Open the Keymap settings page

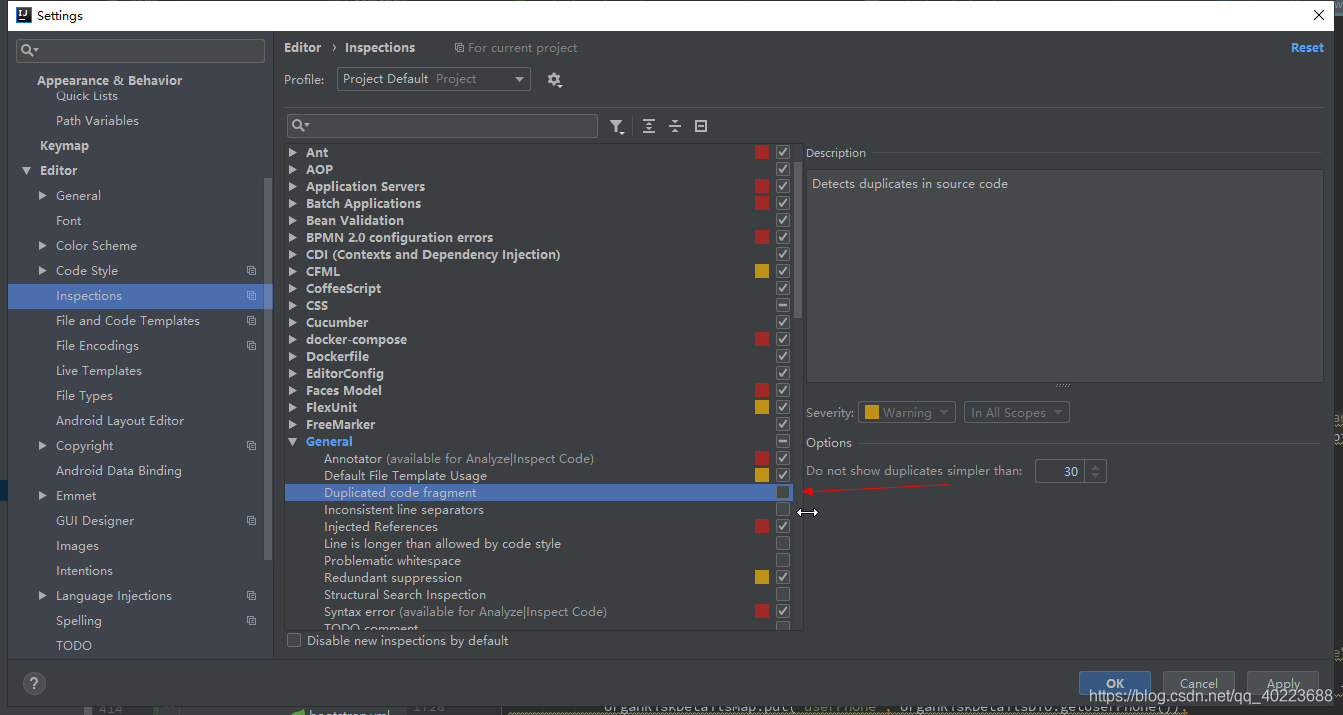pos(64,146)
